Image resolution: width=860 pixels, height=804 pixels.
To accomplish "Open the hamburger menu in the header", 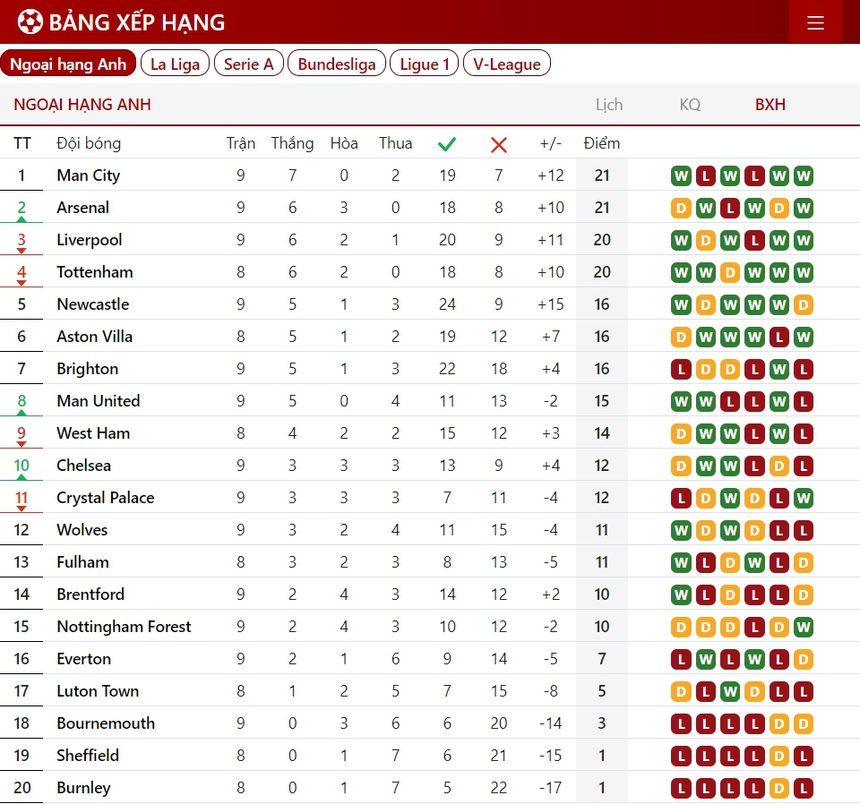I will point(815,22).
